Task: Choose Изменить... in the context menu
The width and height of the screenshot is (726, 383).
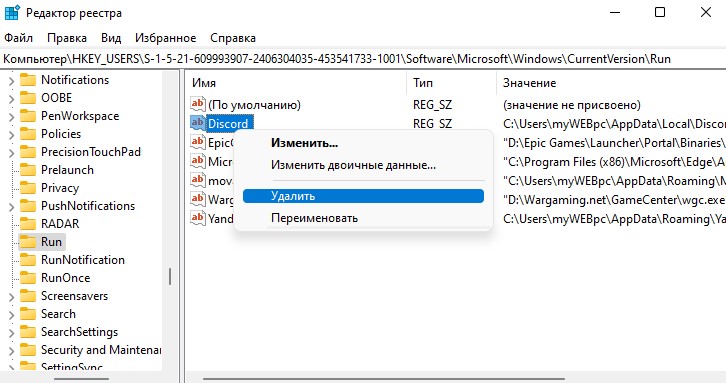Action: (305, 143)
